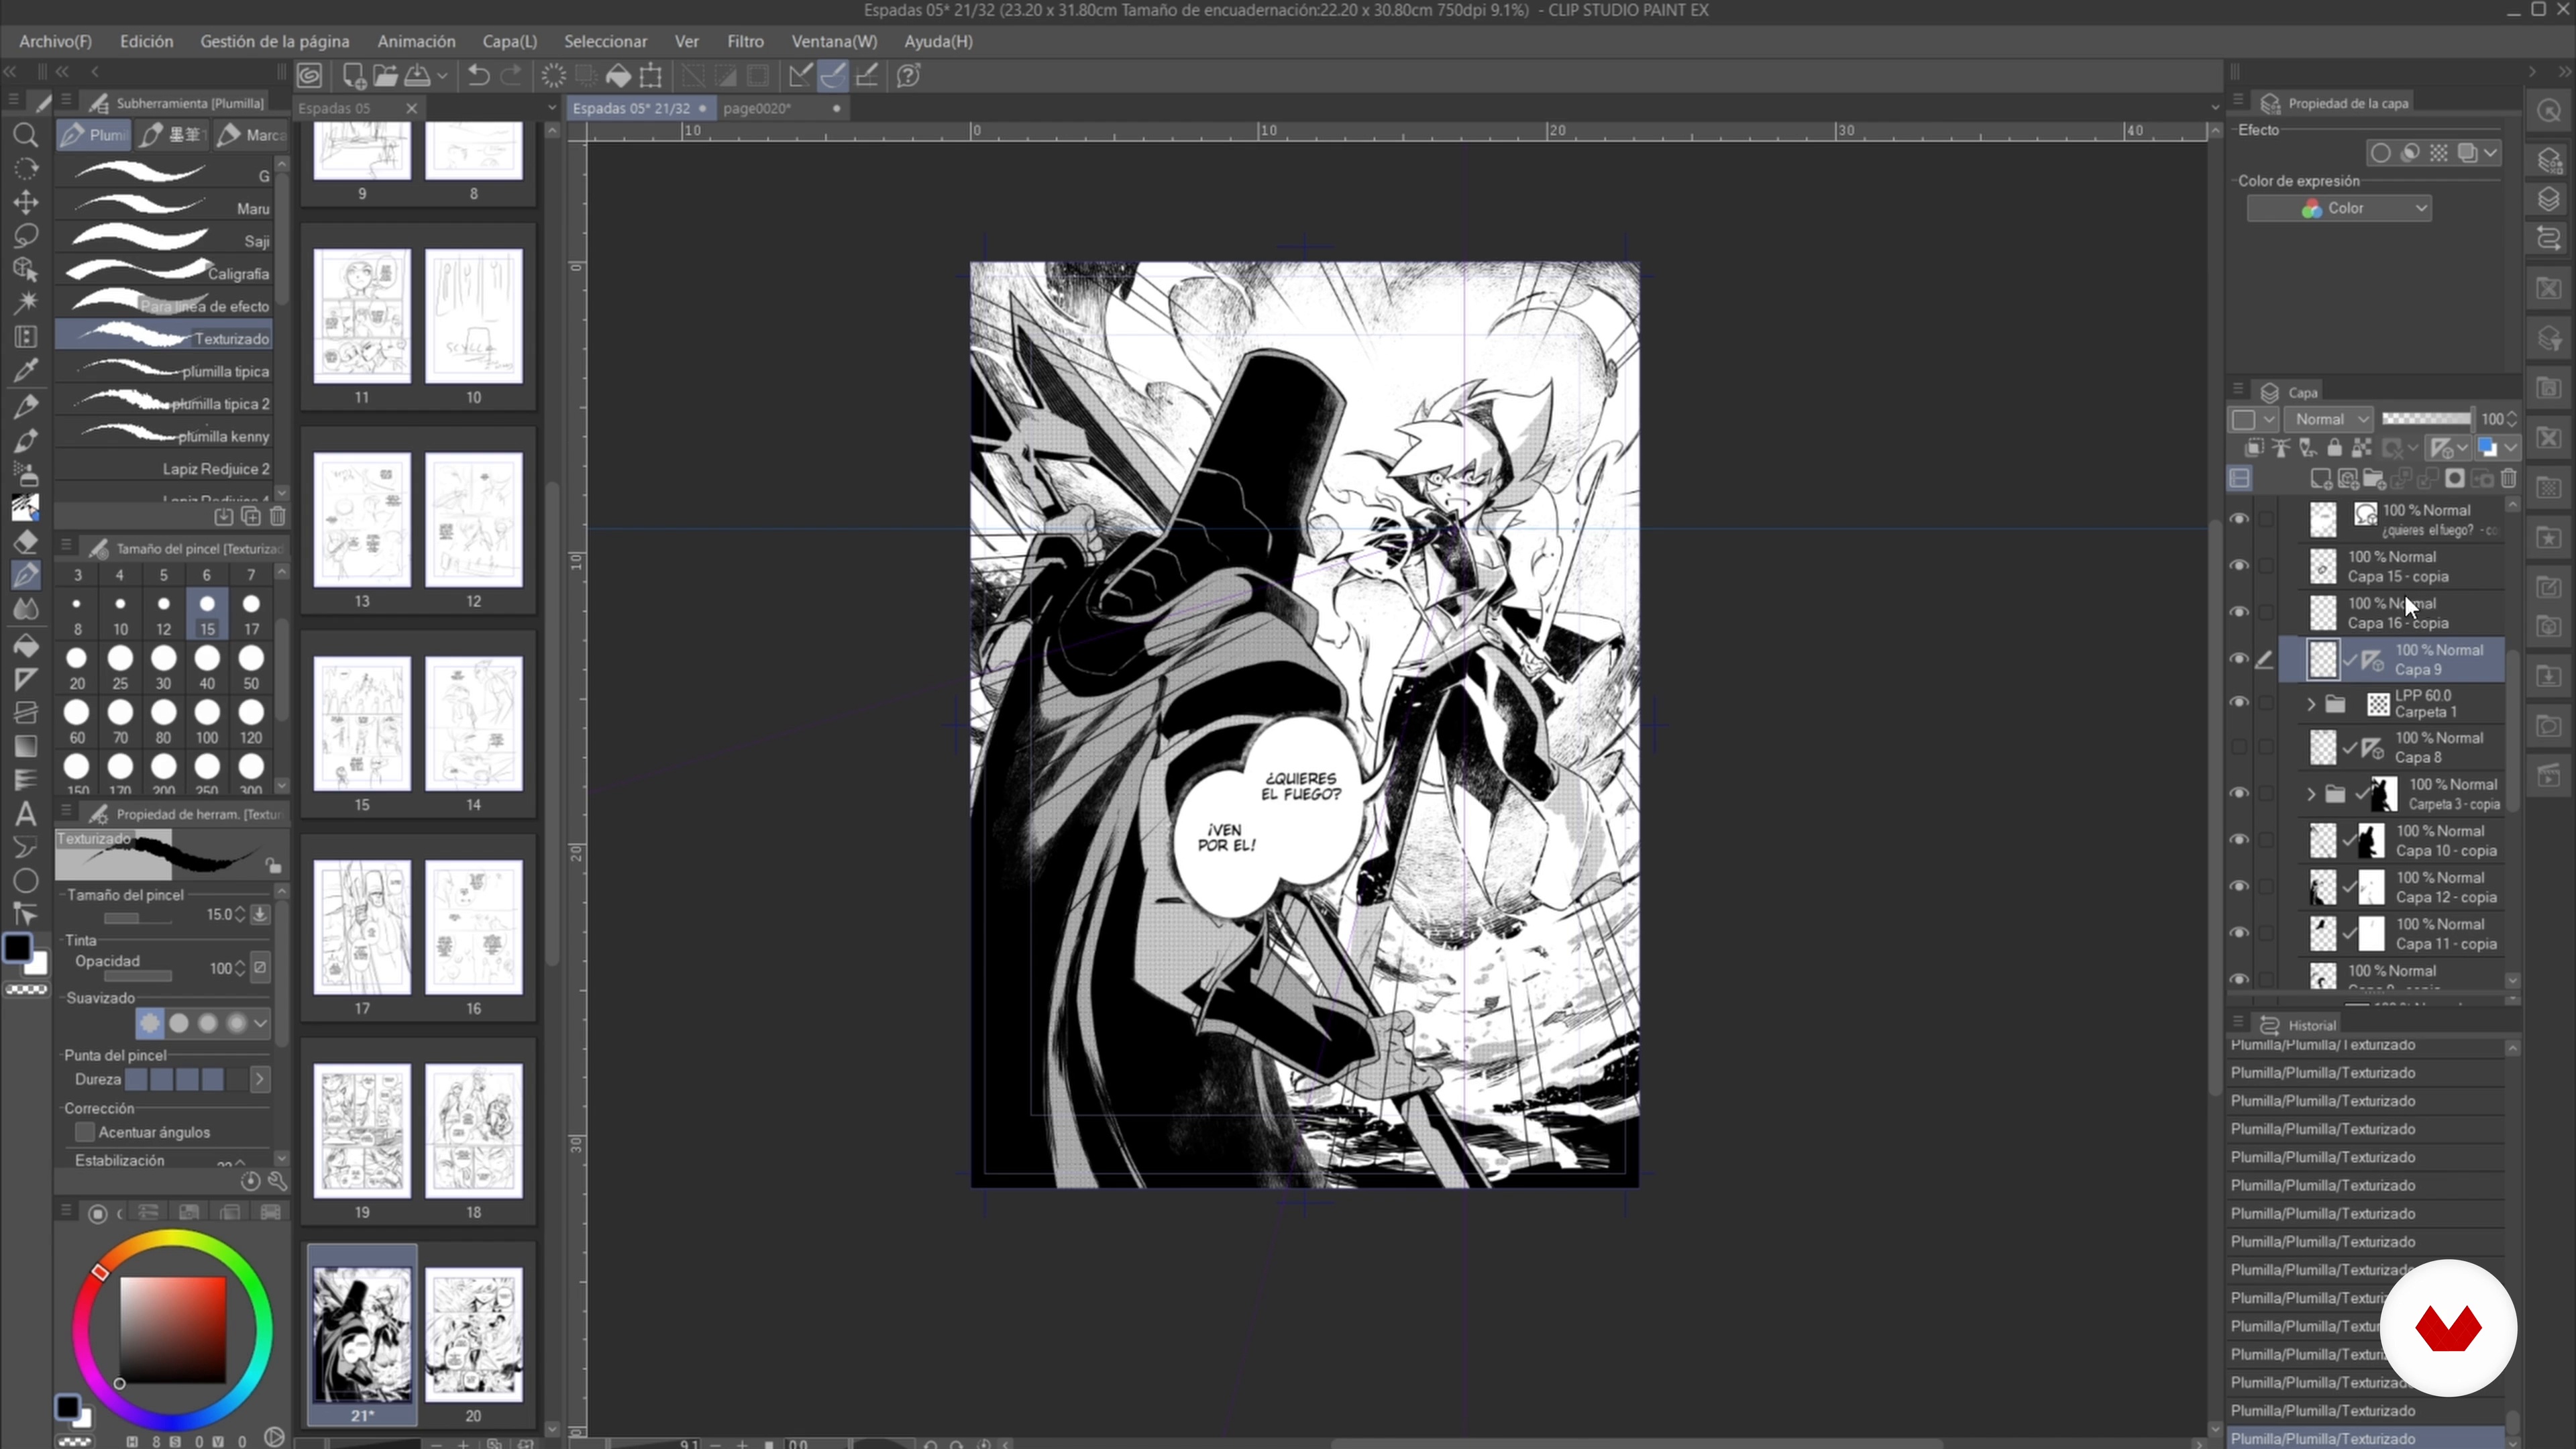This screenshot has height=1449, width=2576.
Task: Open the help assist icon in toolbar
Action: (908, 75)
